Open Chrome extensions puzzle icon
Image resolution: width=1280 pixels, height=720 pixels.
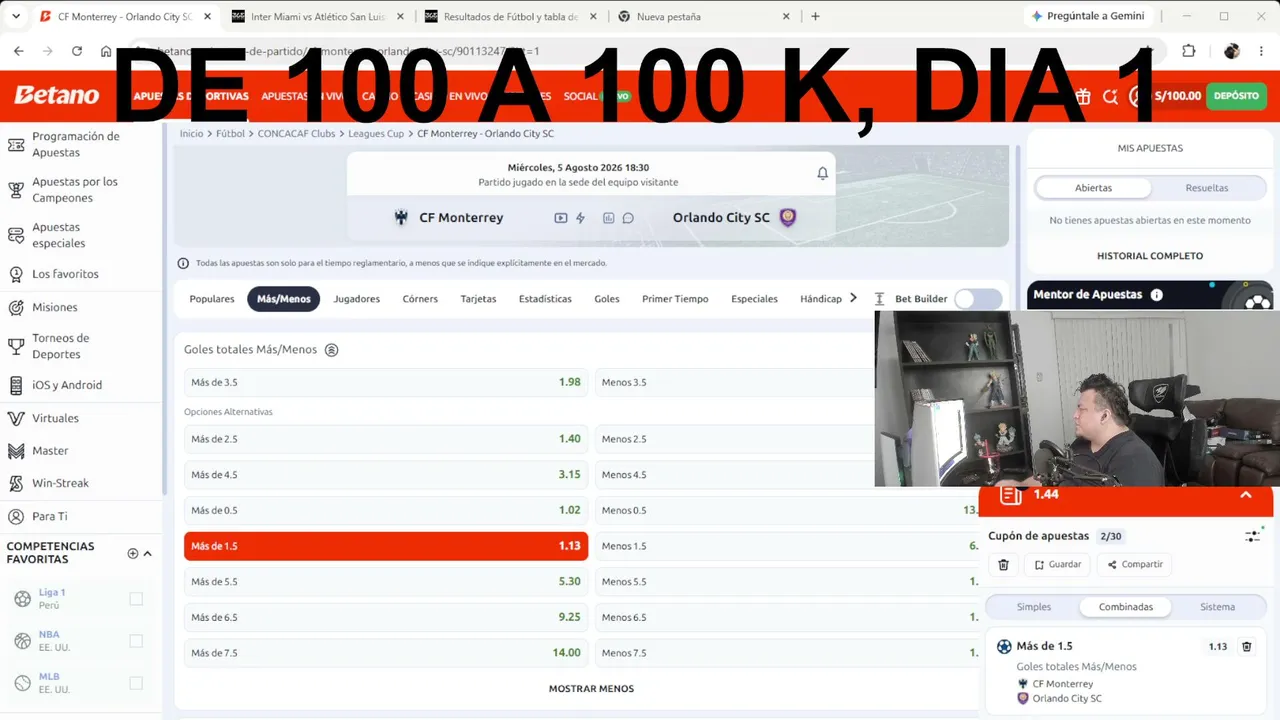click(x=1189, y=51)
